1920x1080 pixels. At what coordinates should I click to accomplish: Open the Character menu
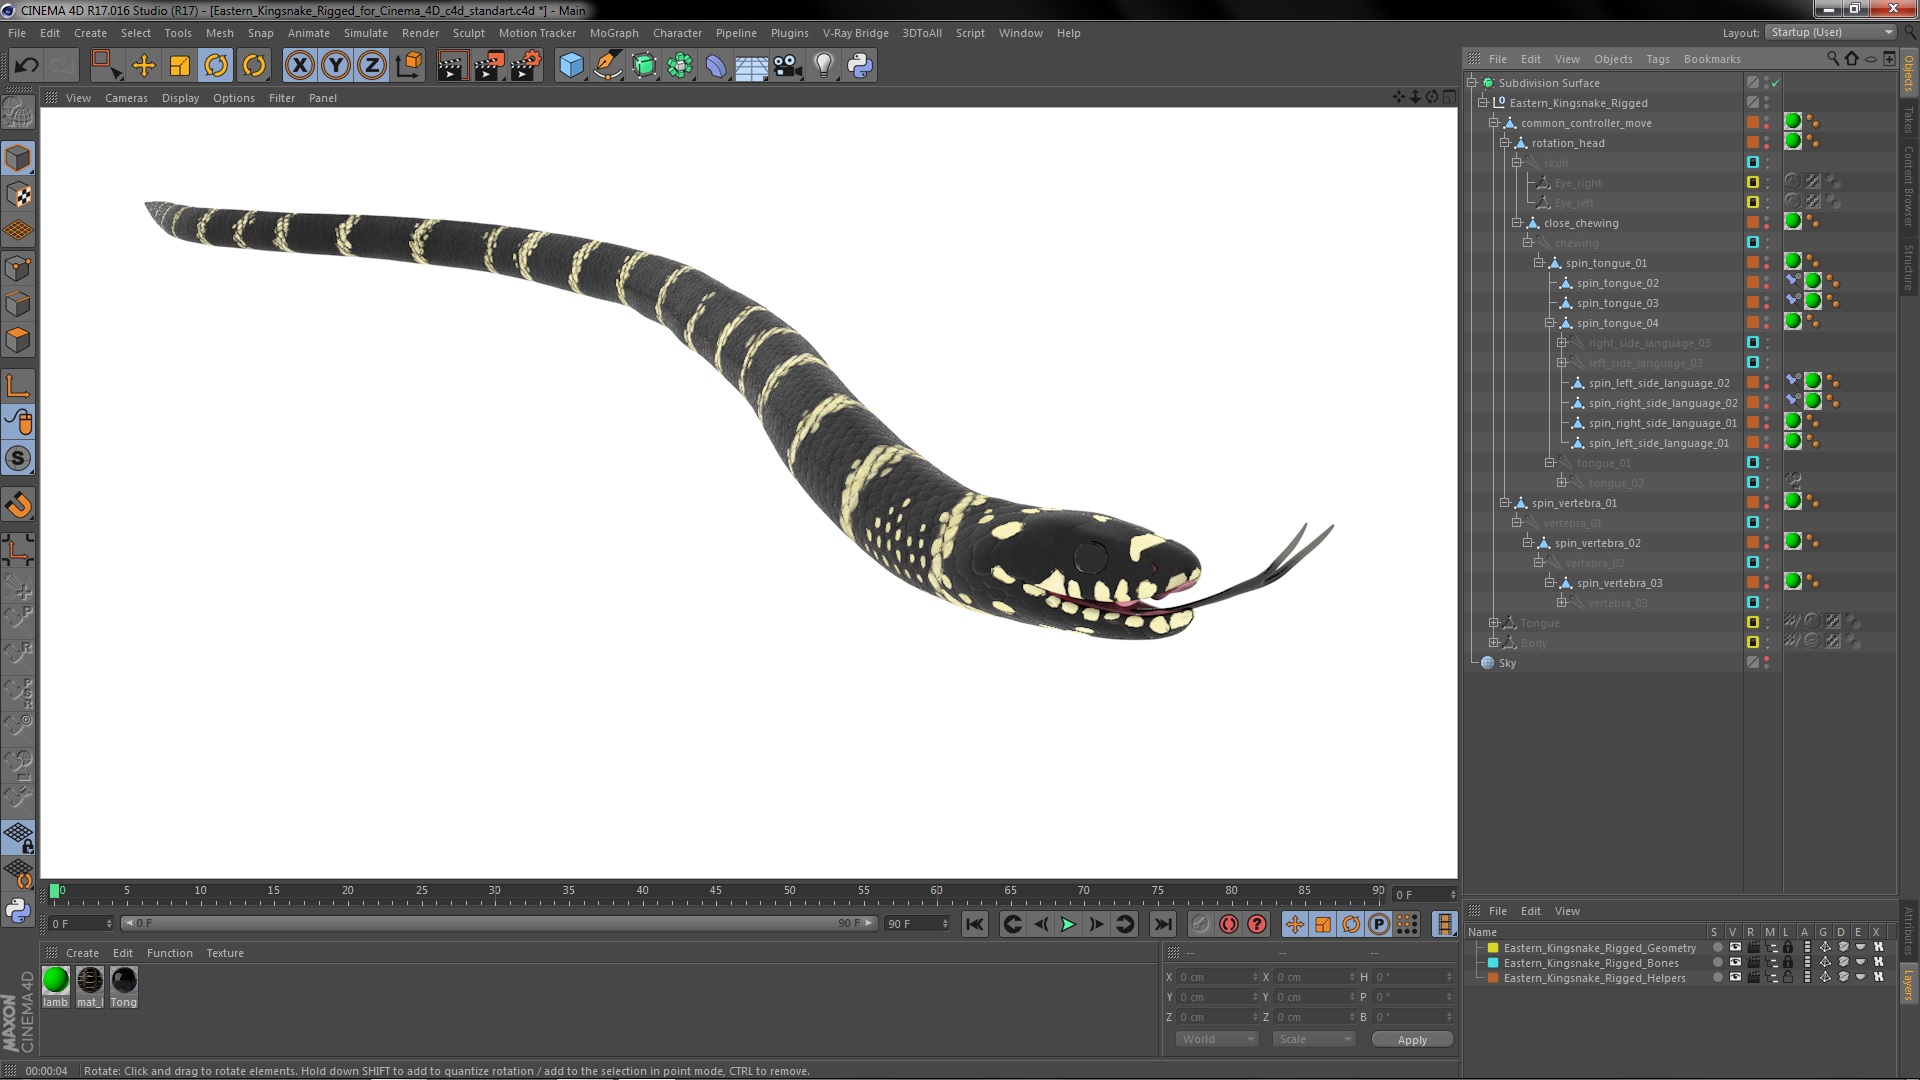677,33
